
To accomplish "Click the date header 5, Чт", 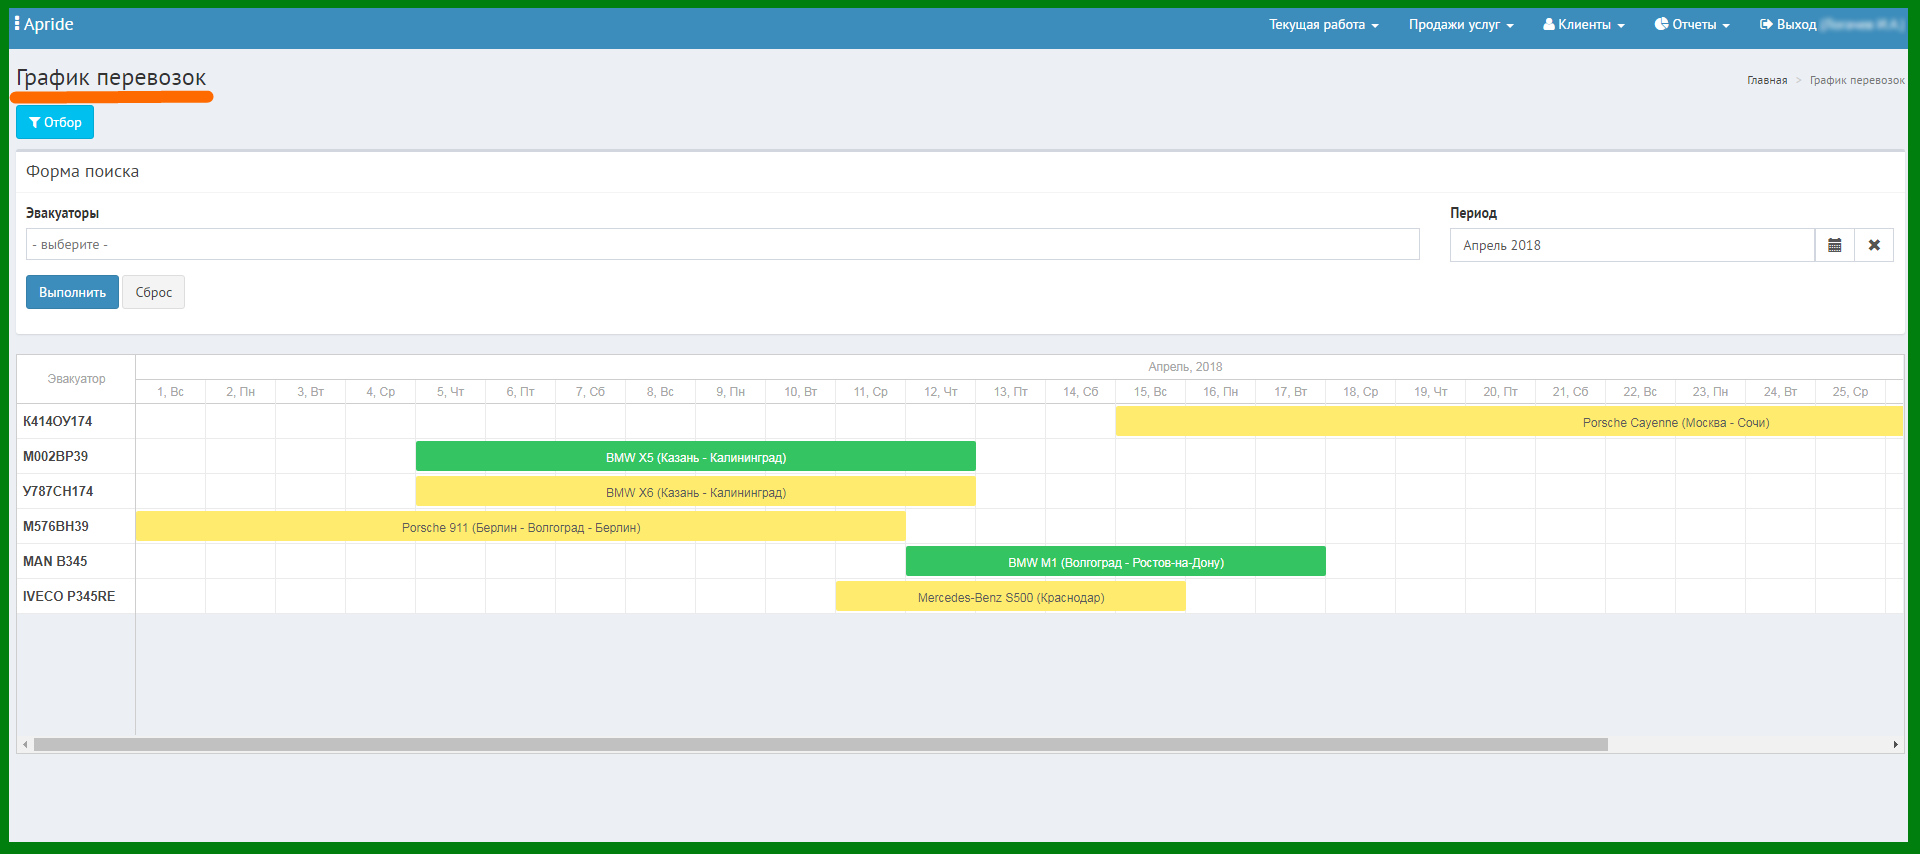I will tap(451, 392).
